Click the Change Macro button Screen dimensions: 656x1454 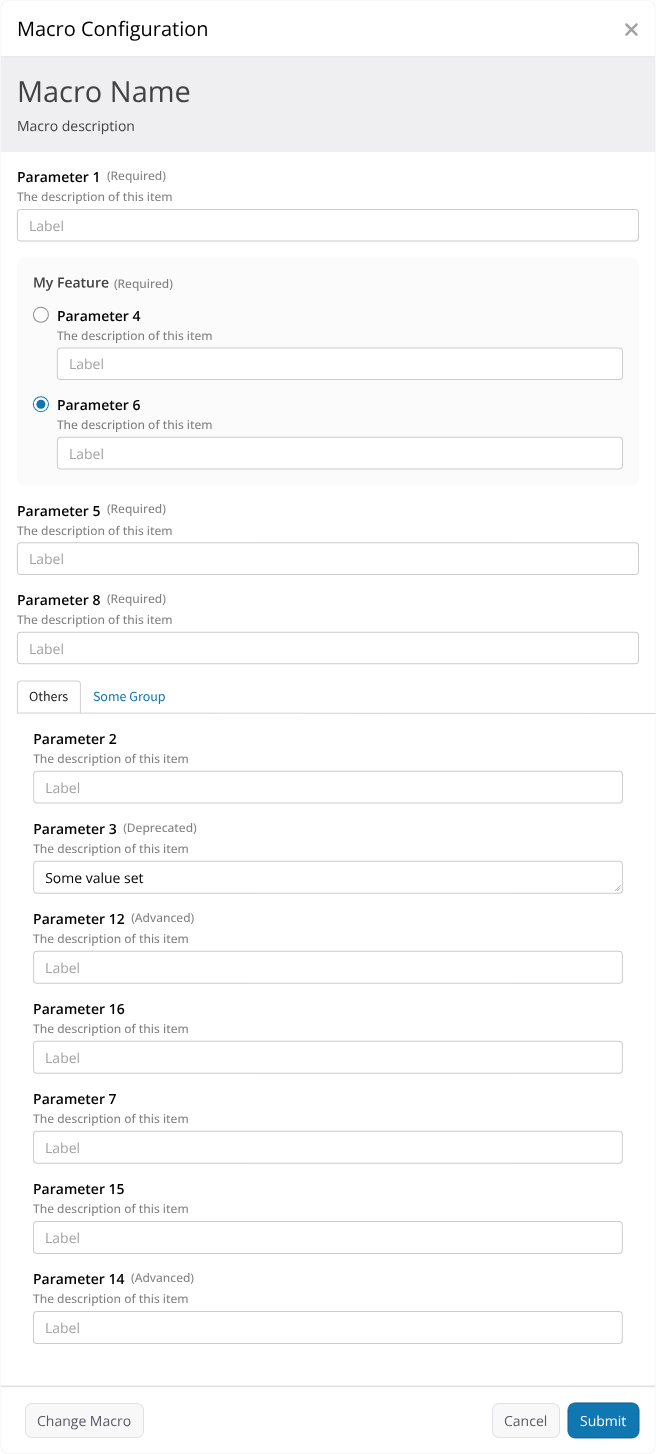[x=84, y=1420]
